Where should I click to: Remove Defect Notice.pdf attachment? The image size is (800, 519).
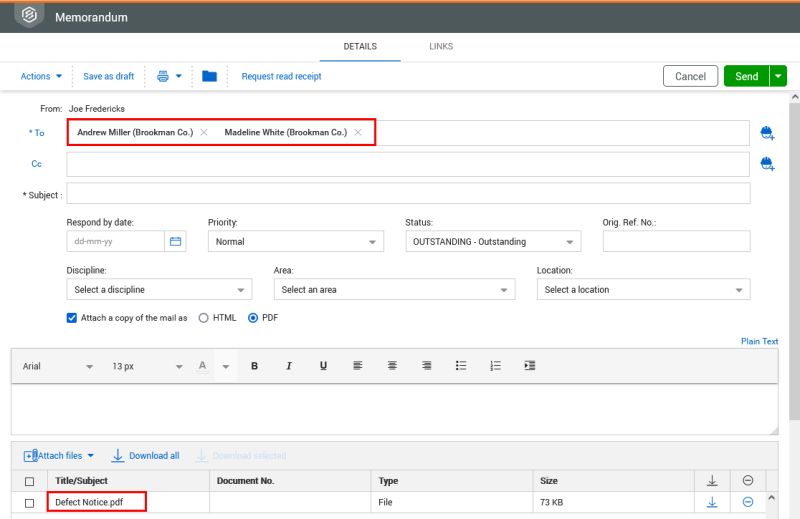click(x=747, y=502)
